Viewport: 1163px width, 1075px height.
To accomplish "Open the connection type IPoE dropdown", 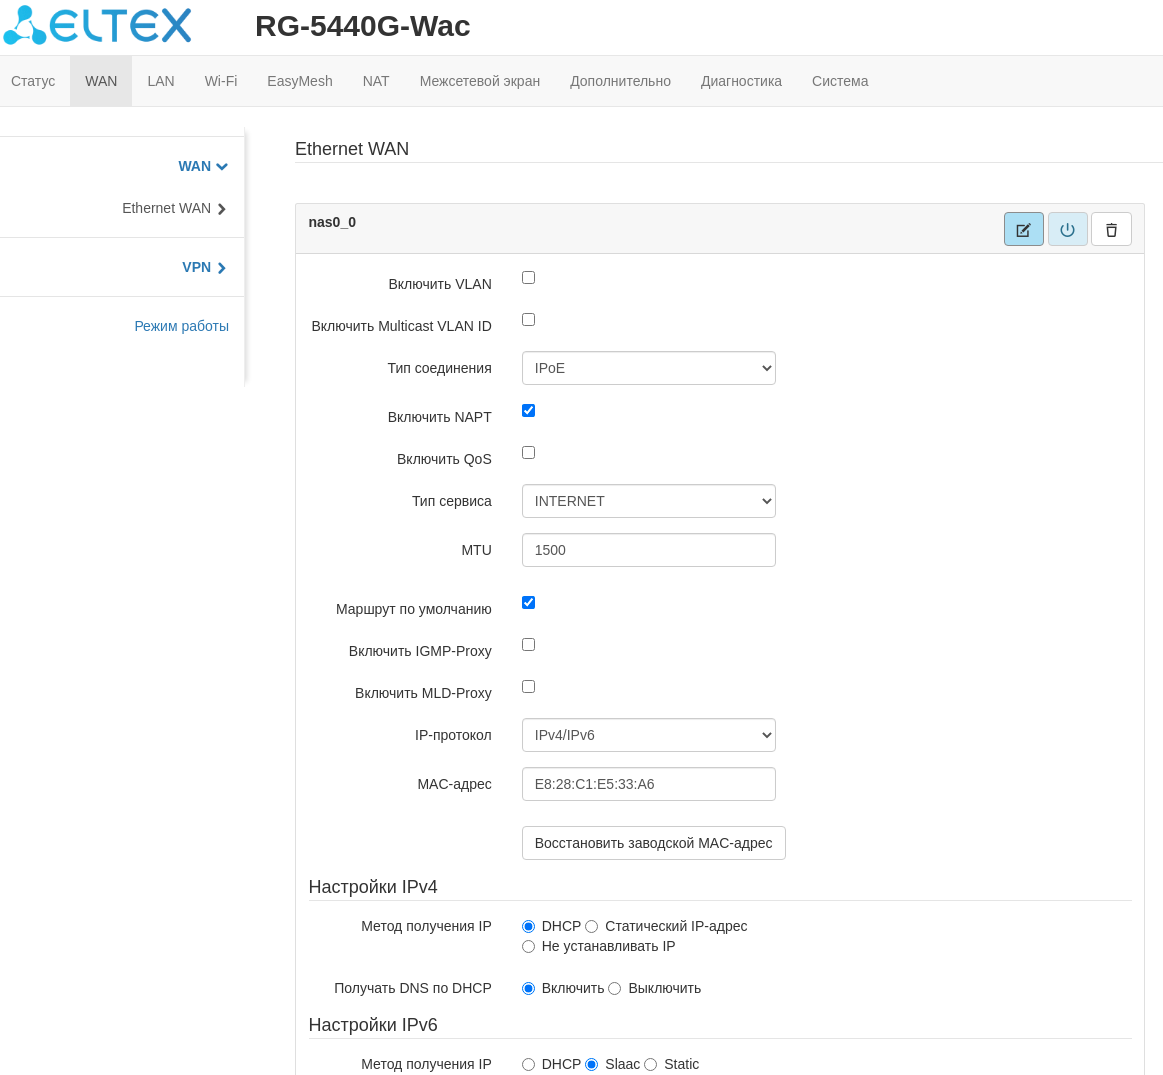I will [x=648, y=368].
